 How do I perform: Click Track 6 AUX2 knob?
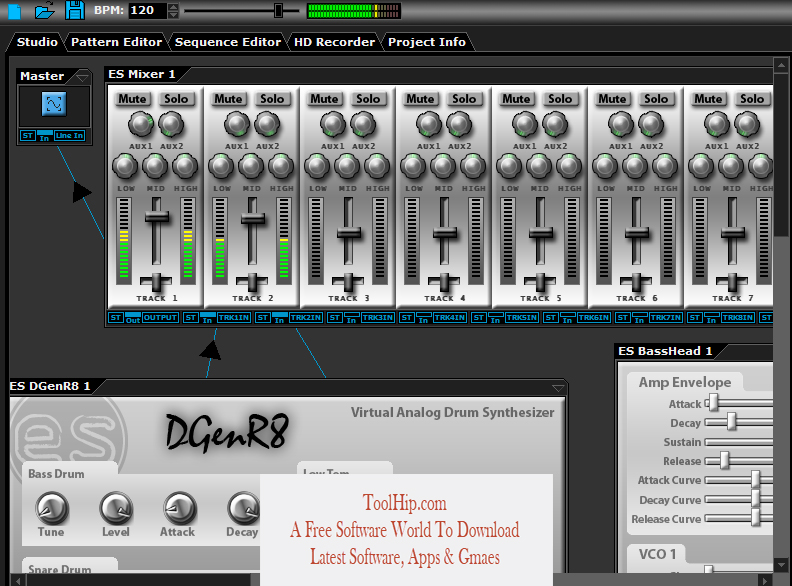651,124
